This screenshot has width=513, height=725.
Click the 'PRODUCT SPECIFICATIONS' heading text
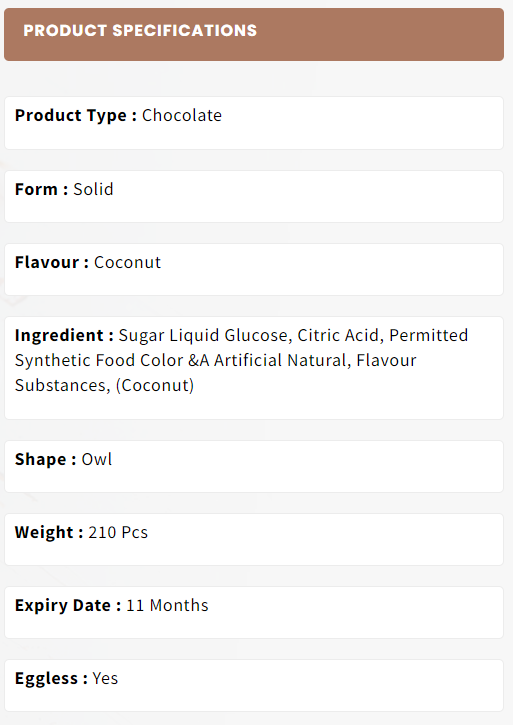[x=140, y=31]
